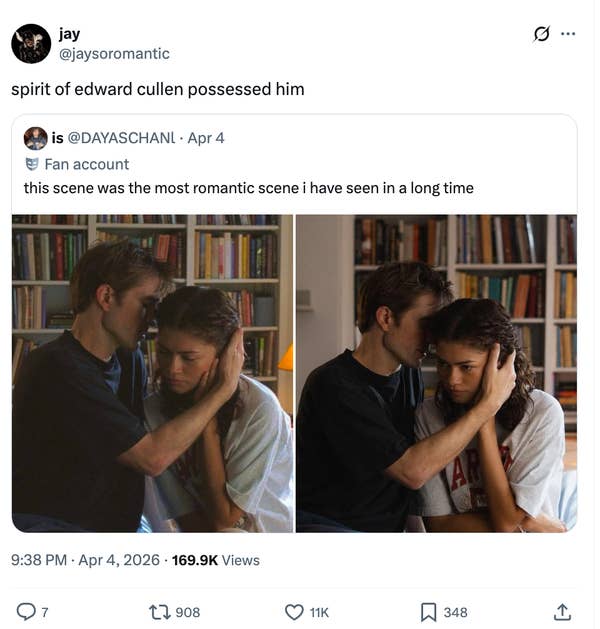The width and height of the screenshot is (600, 629).
Task: Open the right photo in quoted tweet
Action: pos(436,372)
